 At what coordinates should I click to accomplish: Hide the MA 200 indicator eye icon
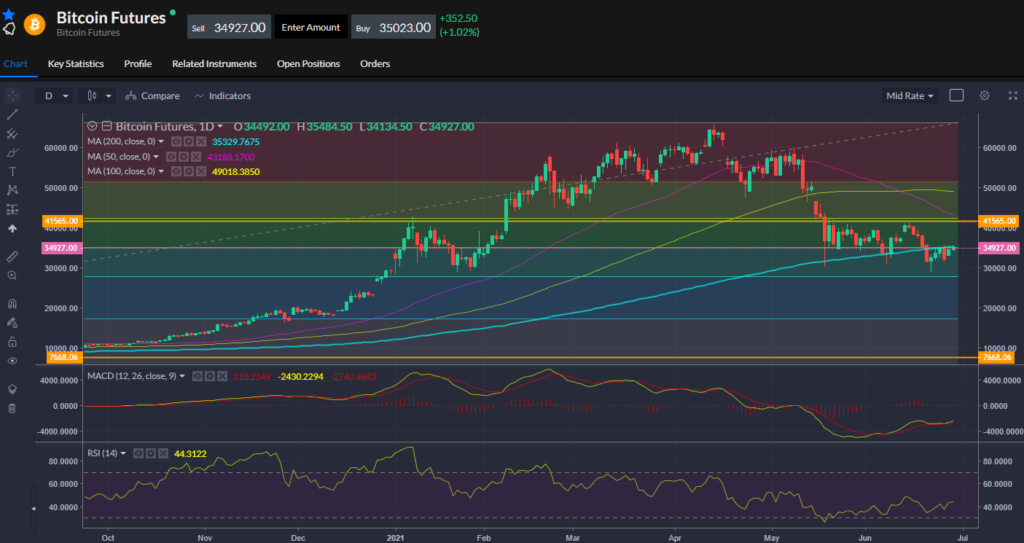pyautogui.click(x=176, y=142)
